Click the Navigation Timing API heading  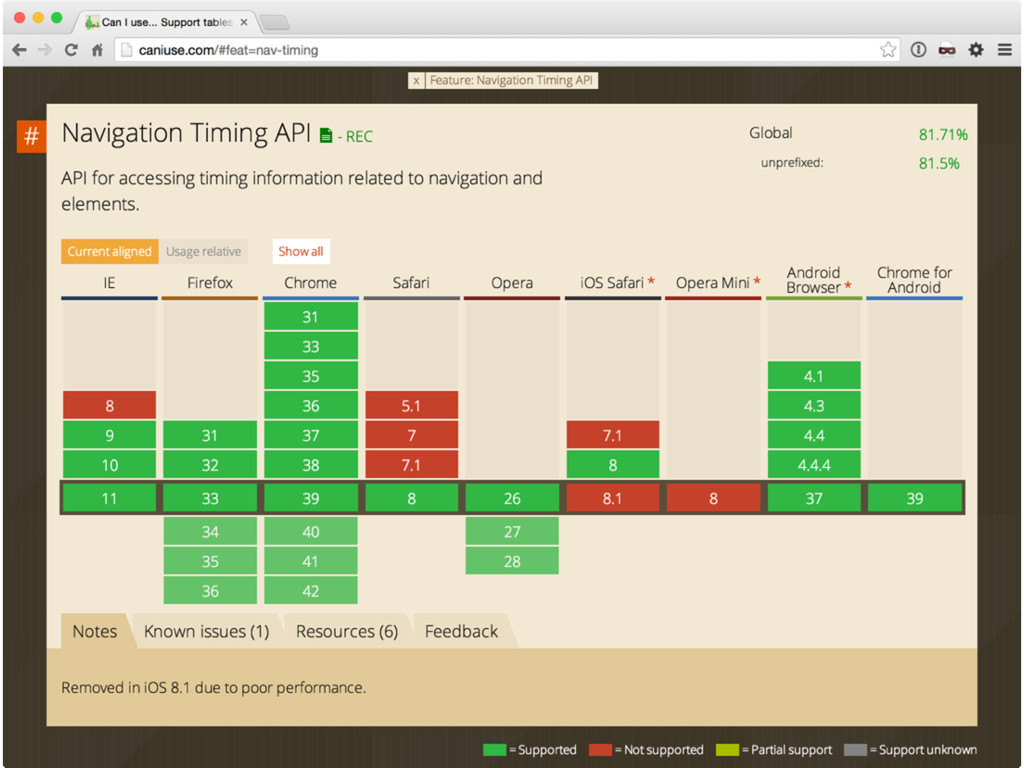(x=186, y=133)
